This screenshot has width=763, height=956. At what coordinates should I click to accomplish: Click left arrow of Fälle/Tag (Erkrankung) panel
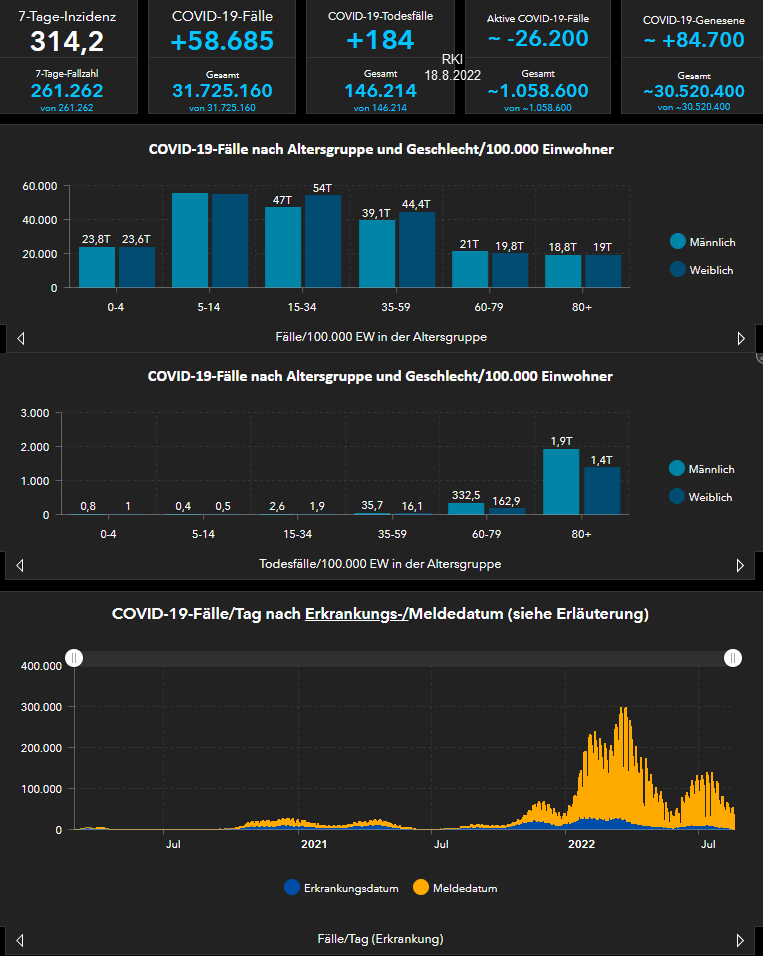point(21,940)
